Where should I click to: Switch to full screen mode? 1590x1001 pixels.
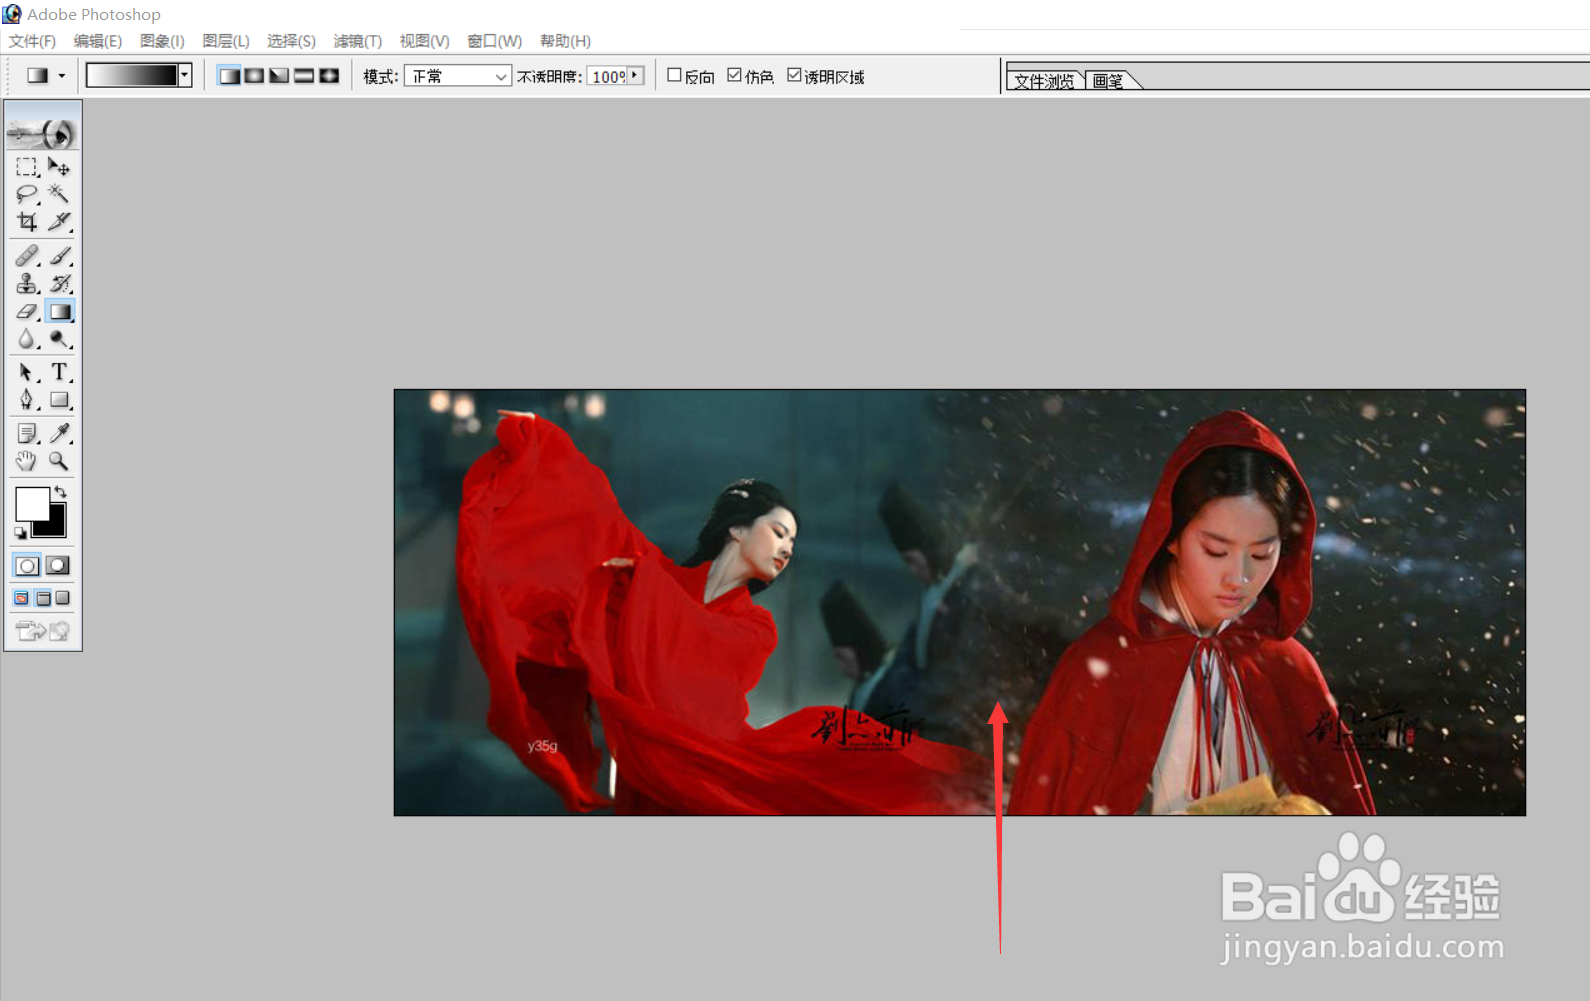point(63,598)
